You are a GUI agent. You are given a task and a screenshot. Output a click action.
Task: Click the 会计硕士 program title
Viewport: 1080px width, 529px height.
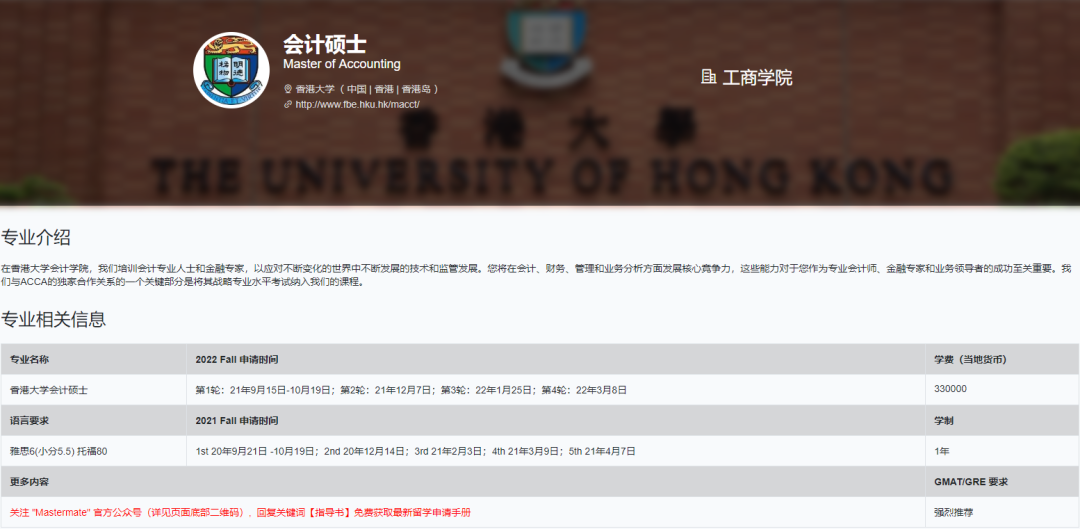tap(324, 44)
